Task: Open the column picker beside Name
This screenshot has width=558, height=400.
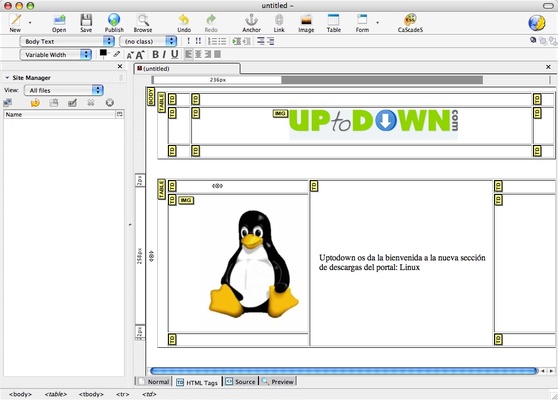Action: [x=120, y=114]
